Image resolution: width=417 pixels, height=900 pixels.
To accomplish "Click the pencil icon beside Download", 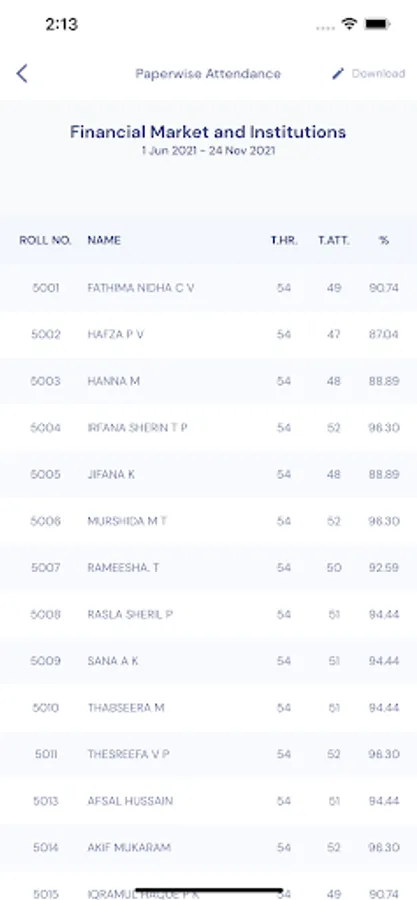I will (x=338, y=73).
